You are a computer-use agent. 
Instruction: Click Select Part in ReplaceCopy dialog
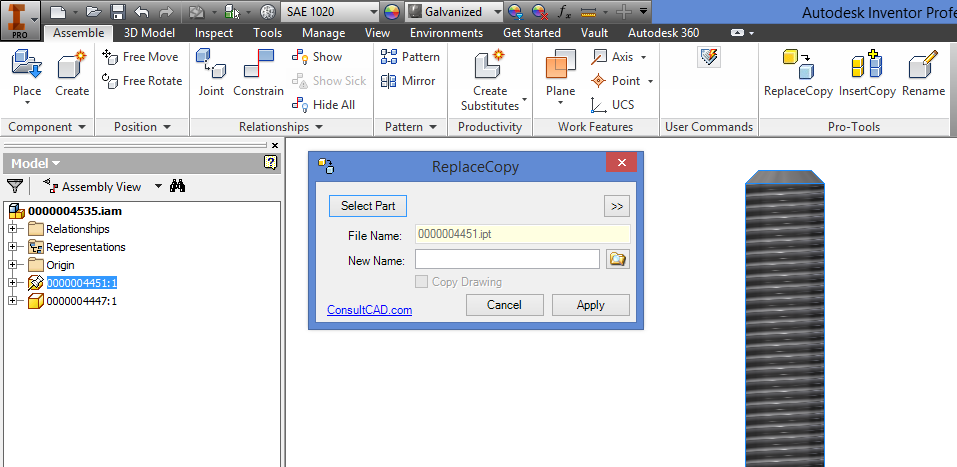pyautogui.click(x=368, y=206)
